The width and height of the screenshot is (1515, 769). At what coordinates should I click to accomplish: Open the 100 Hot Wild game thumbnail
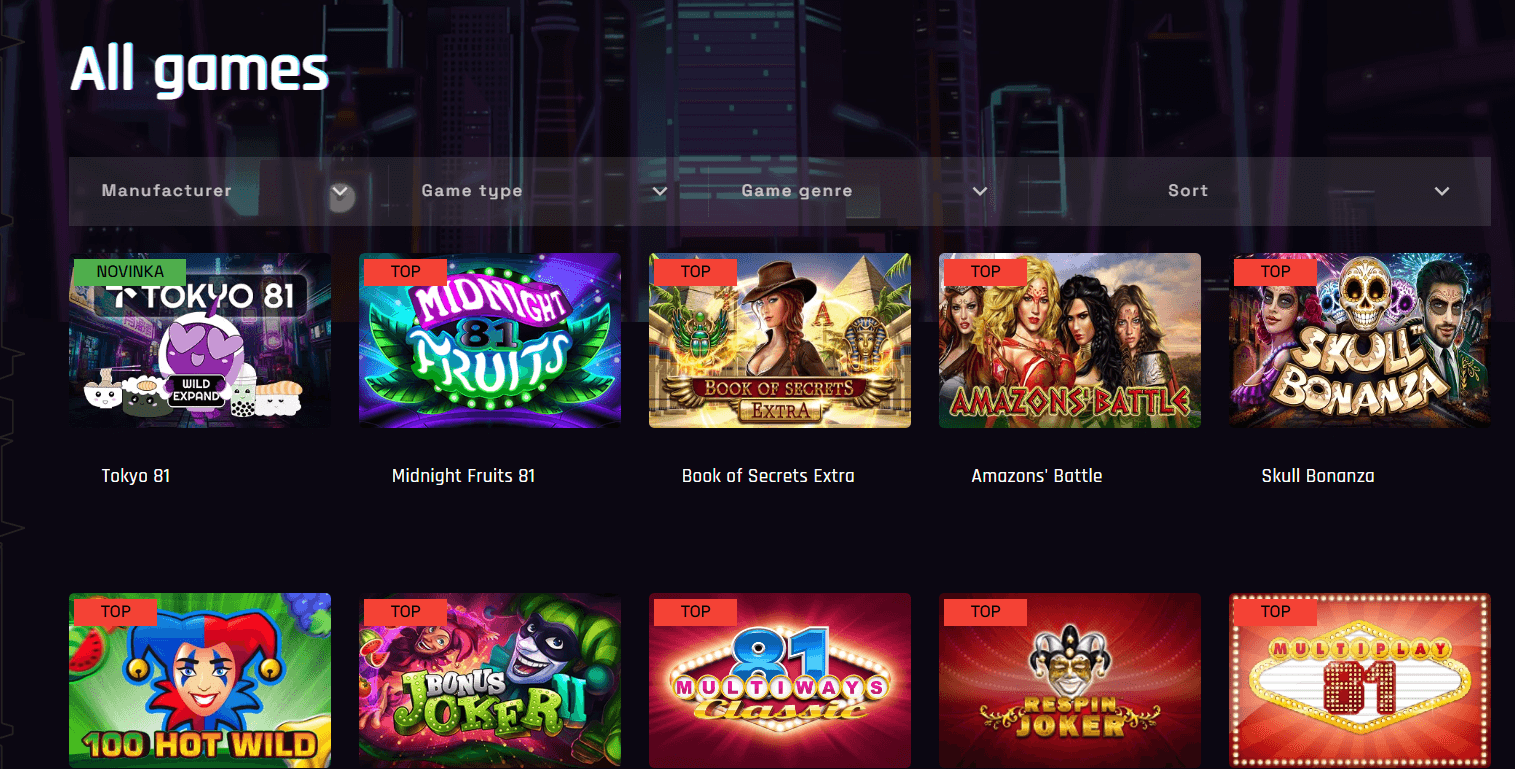(200, 681)
